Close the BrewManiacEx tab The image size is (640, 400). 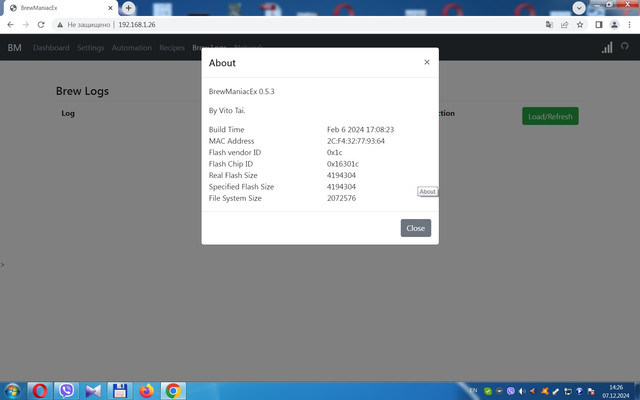coord(110,8)
